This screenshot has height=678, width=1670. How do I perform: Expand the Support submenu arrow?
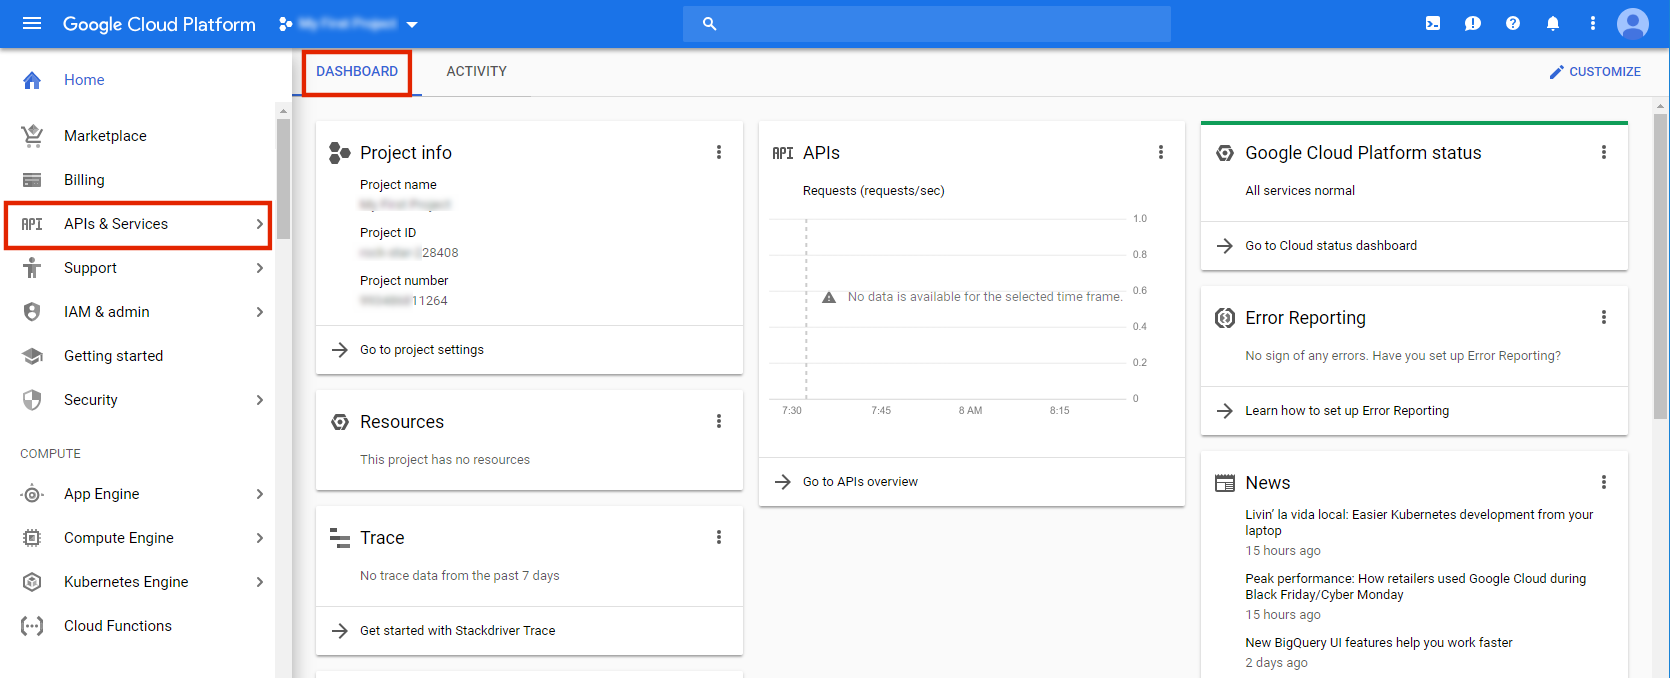(x=259, y=268)
